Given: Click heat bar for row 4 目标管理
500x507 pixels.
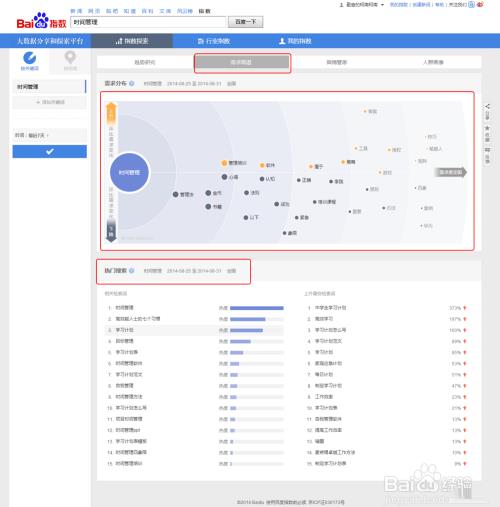Looking at the screenshot, I should [x=257, y=341].
